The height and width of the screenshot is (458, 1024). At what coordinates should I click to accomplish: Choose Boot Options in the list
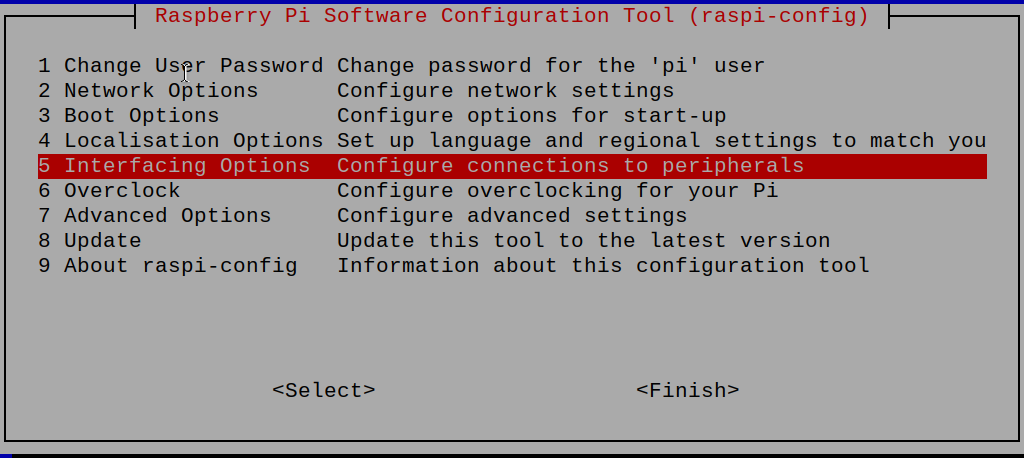point(128,116)
